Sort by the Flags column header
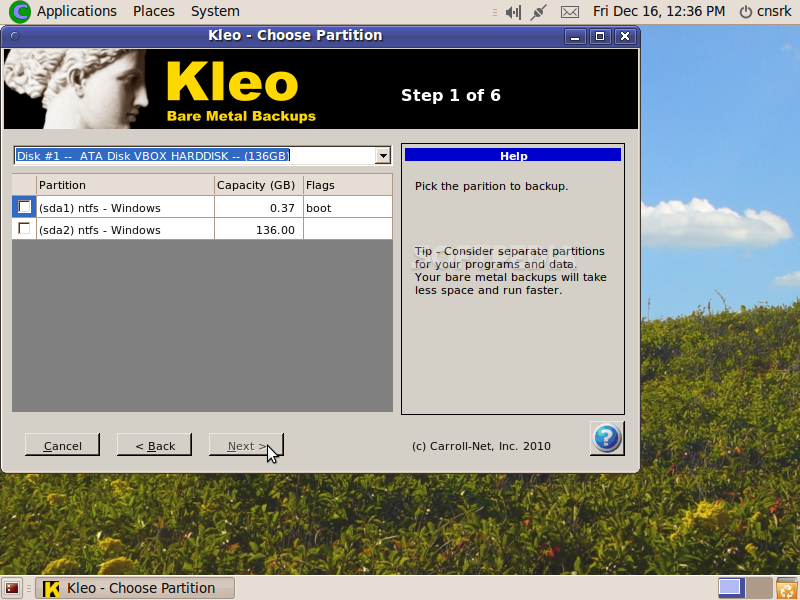The height and width of the screenshot is (600, 800). coord(348,185)
